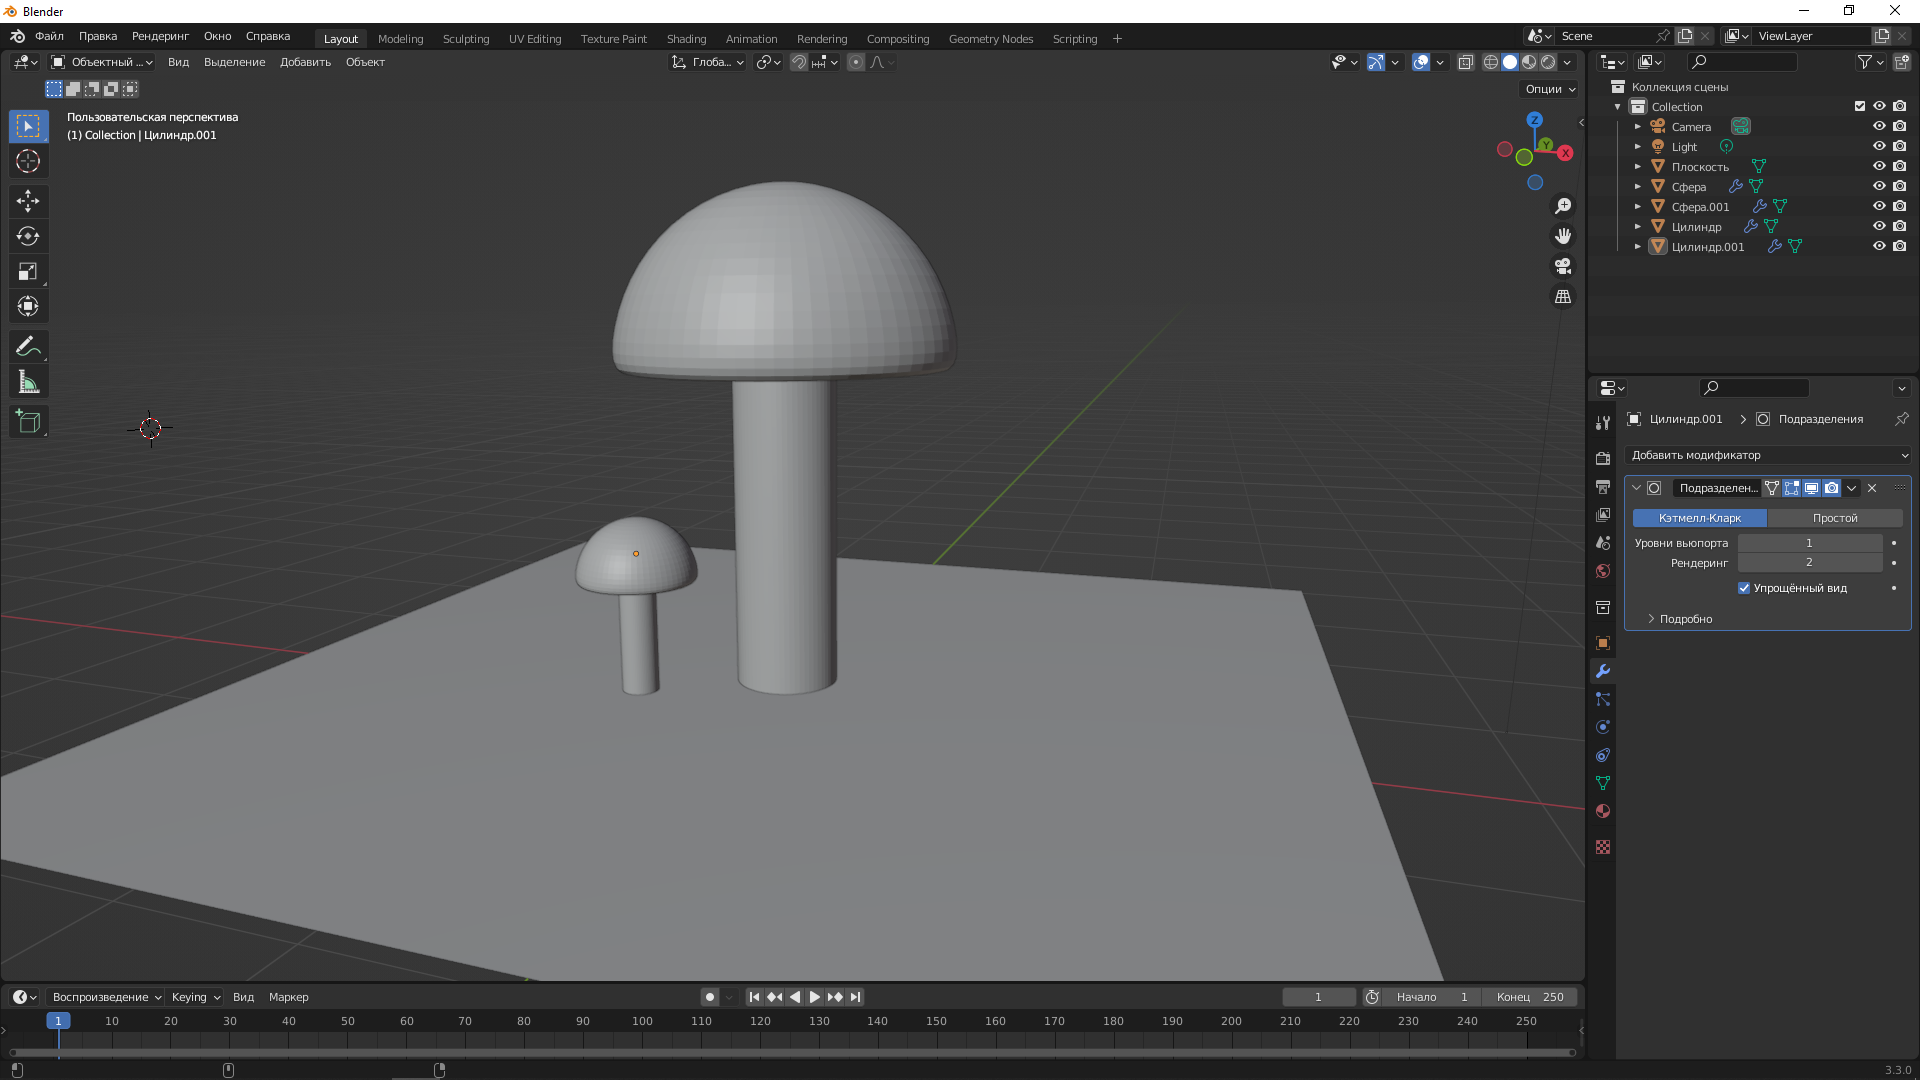Switch to rendered viewport shading

coord(1548,62)
